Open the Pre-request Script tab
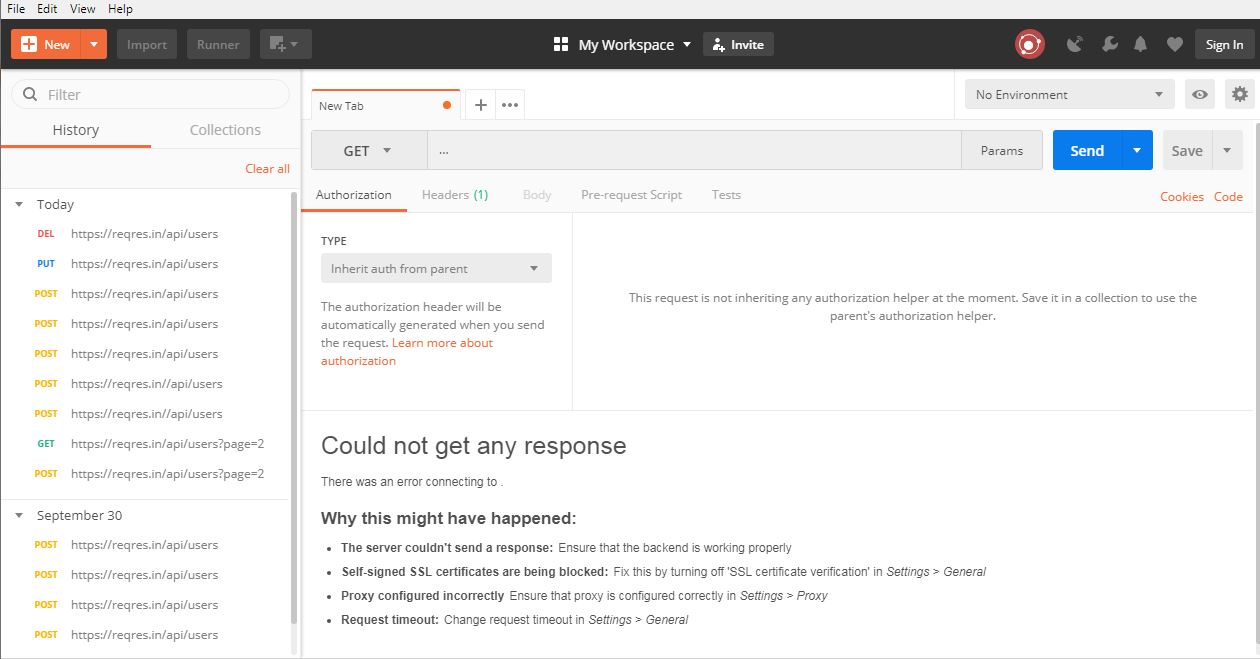The image size is (1260, 659). [631, 194]
